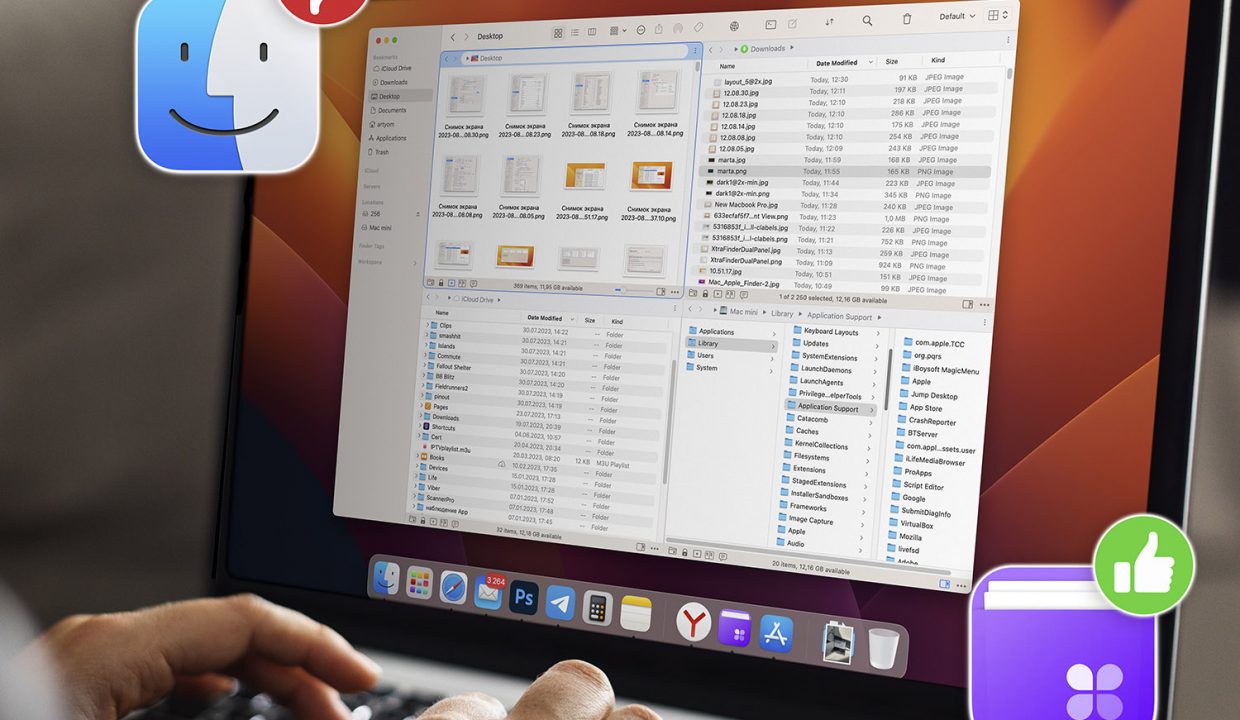Open Yandex Browser from the Dock
Screen dimensions: 1240x720
coord(693,622)
